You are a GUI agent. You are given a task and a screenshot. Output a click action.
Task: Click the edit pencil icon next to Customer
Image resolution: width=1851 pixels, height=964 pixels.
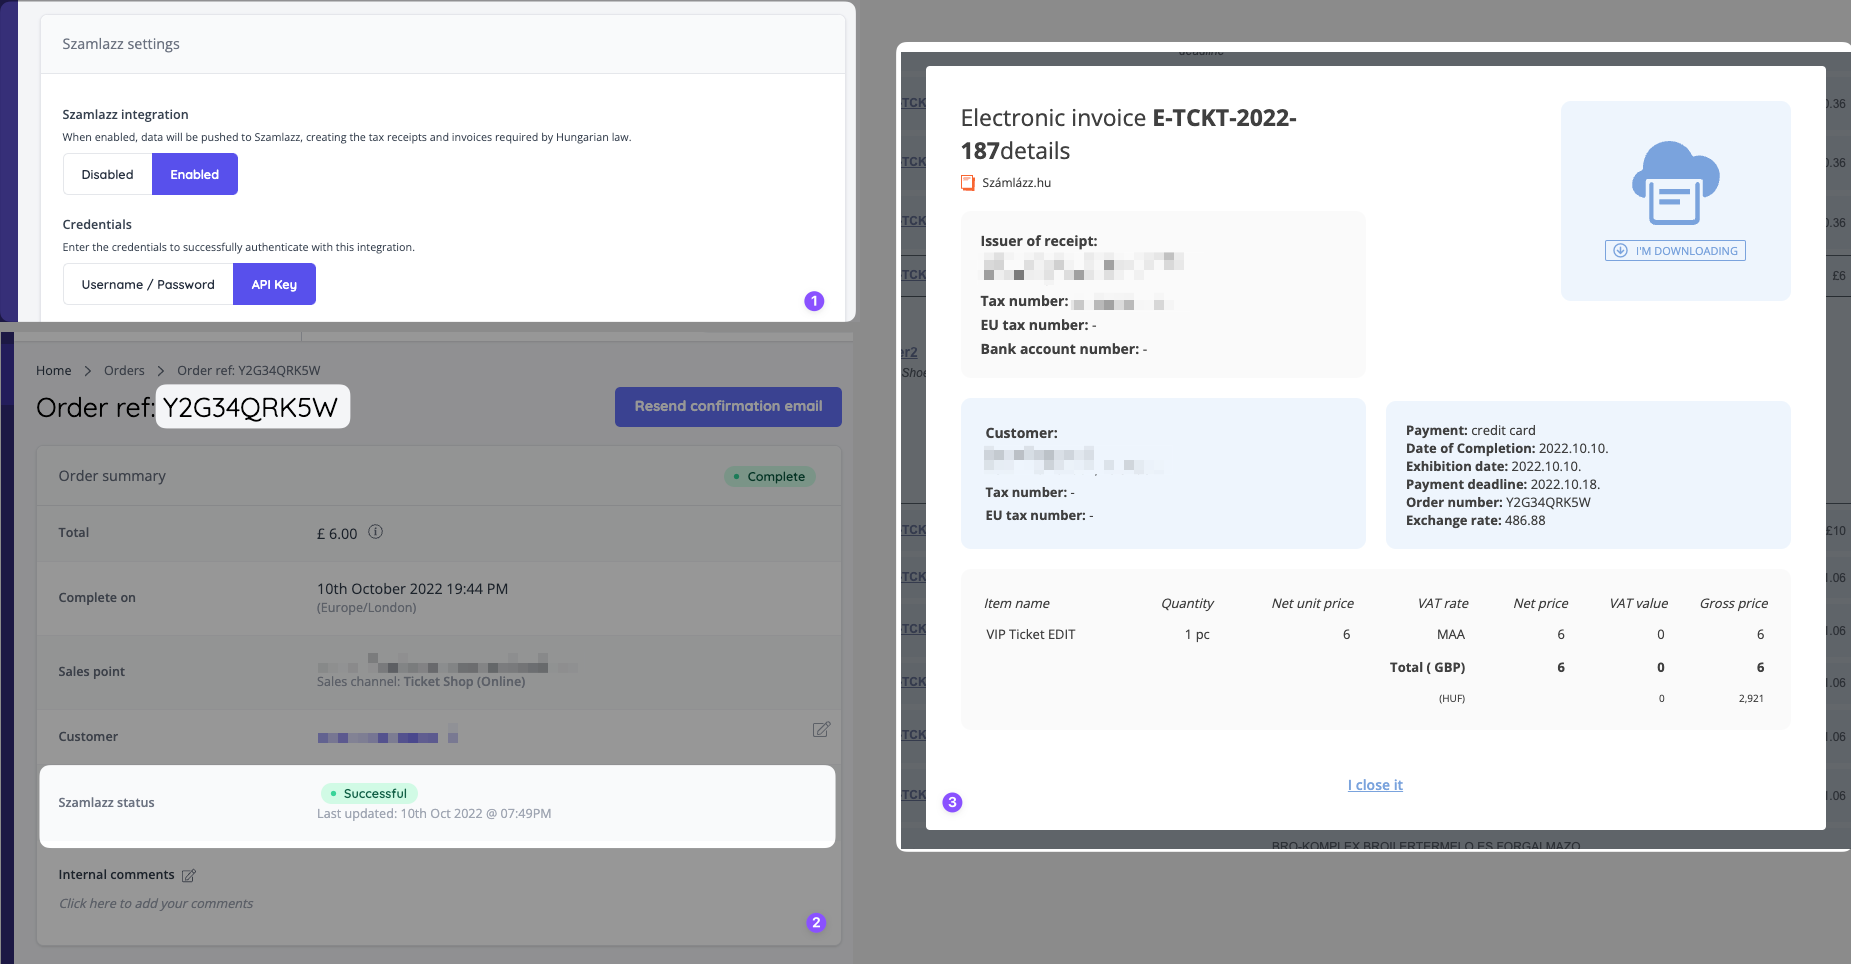(x=821, y=730)
